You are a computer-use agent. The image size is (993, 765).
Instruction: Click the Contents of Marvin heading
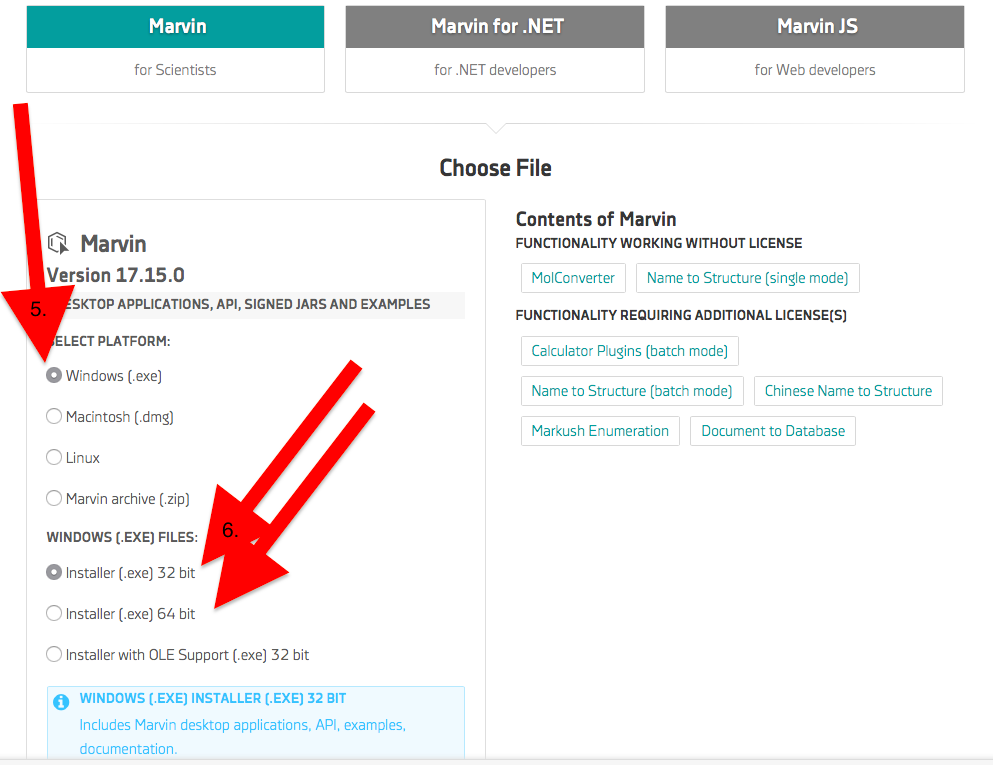(x=596, y=219)
